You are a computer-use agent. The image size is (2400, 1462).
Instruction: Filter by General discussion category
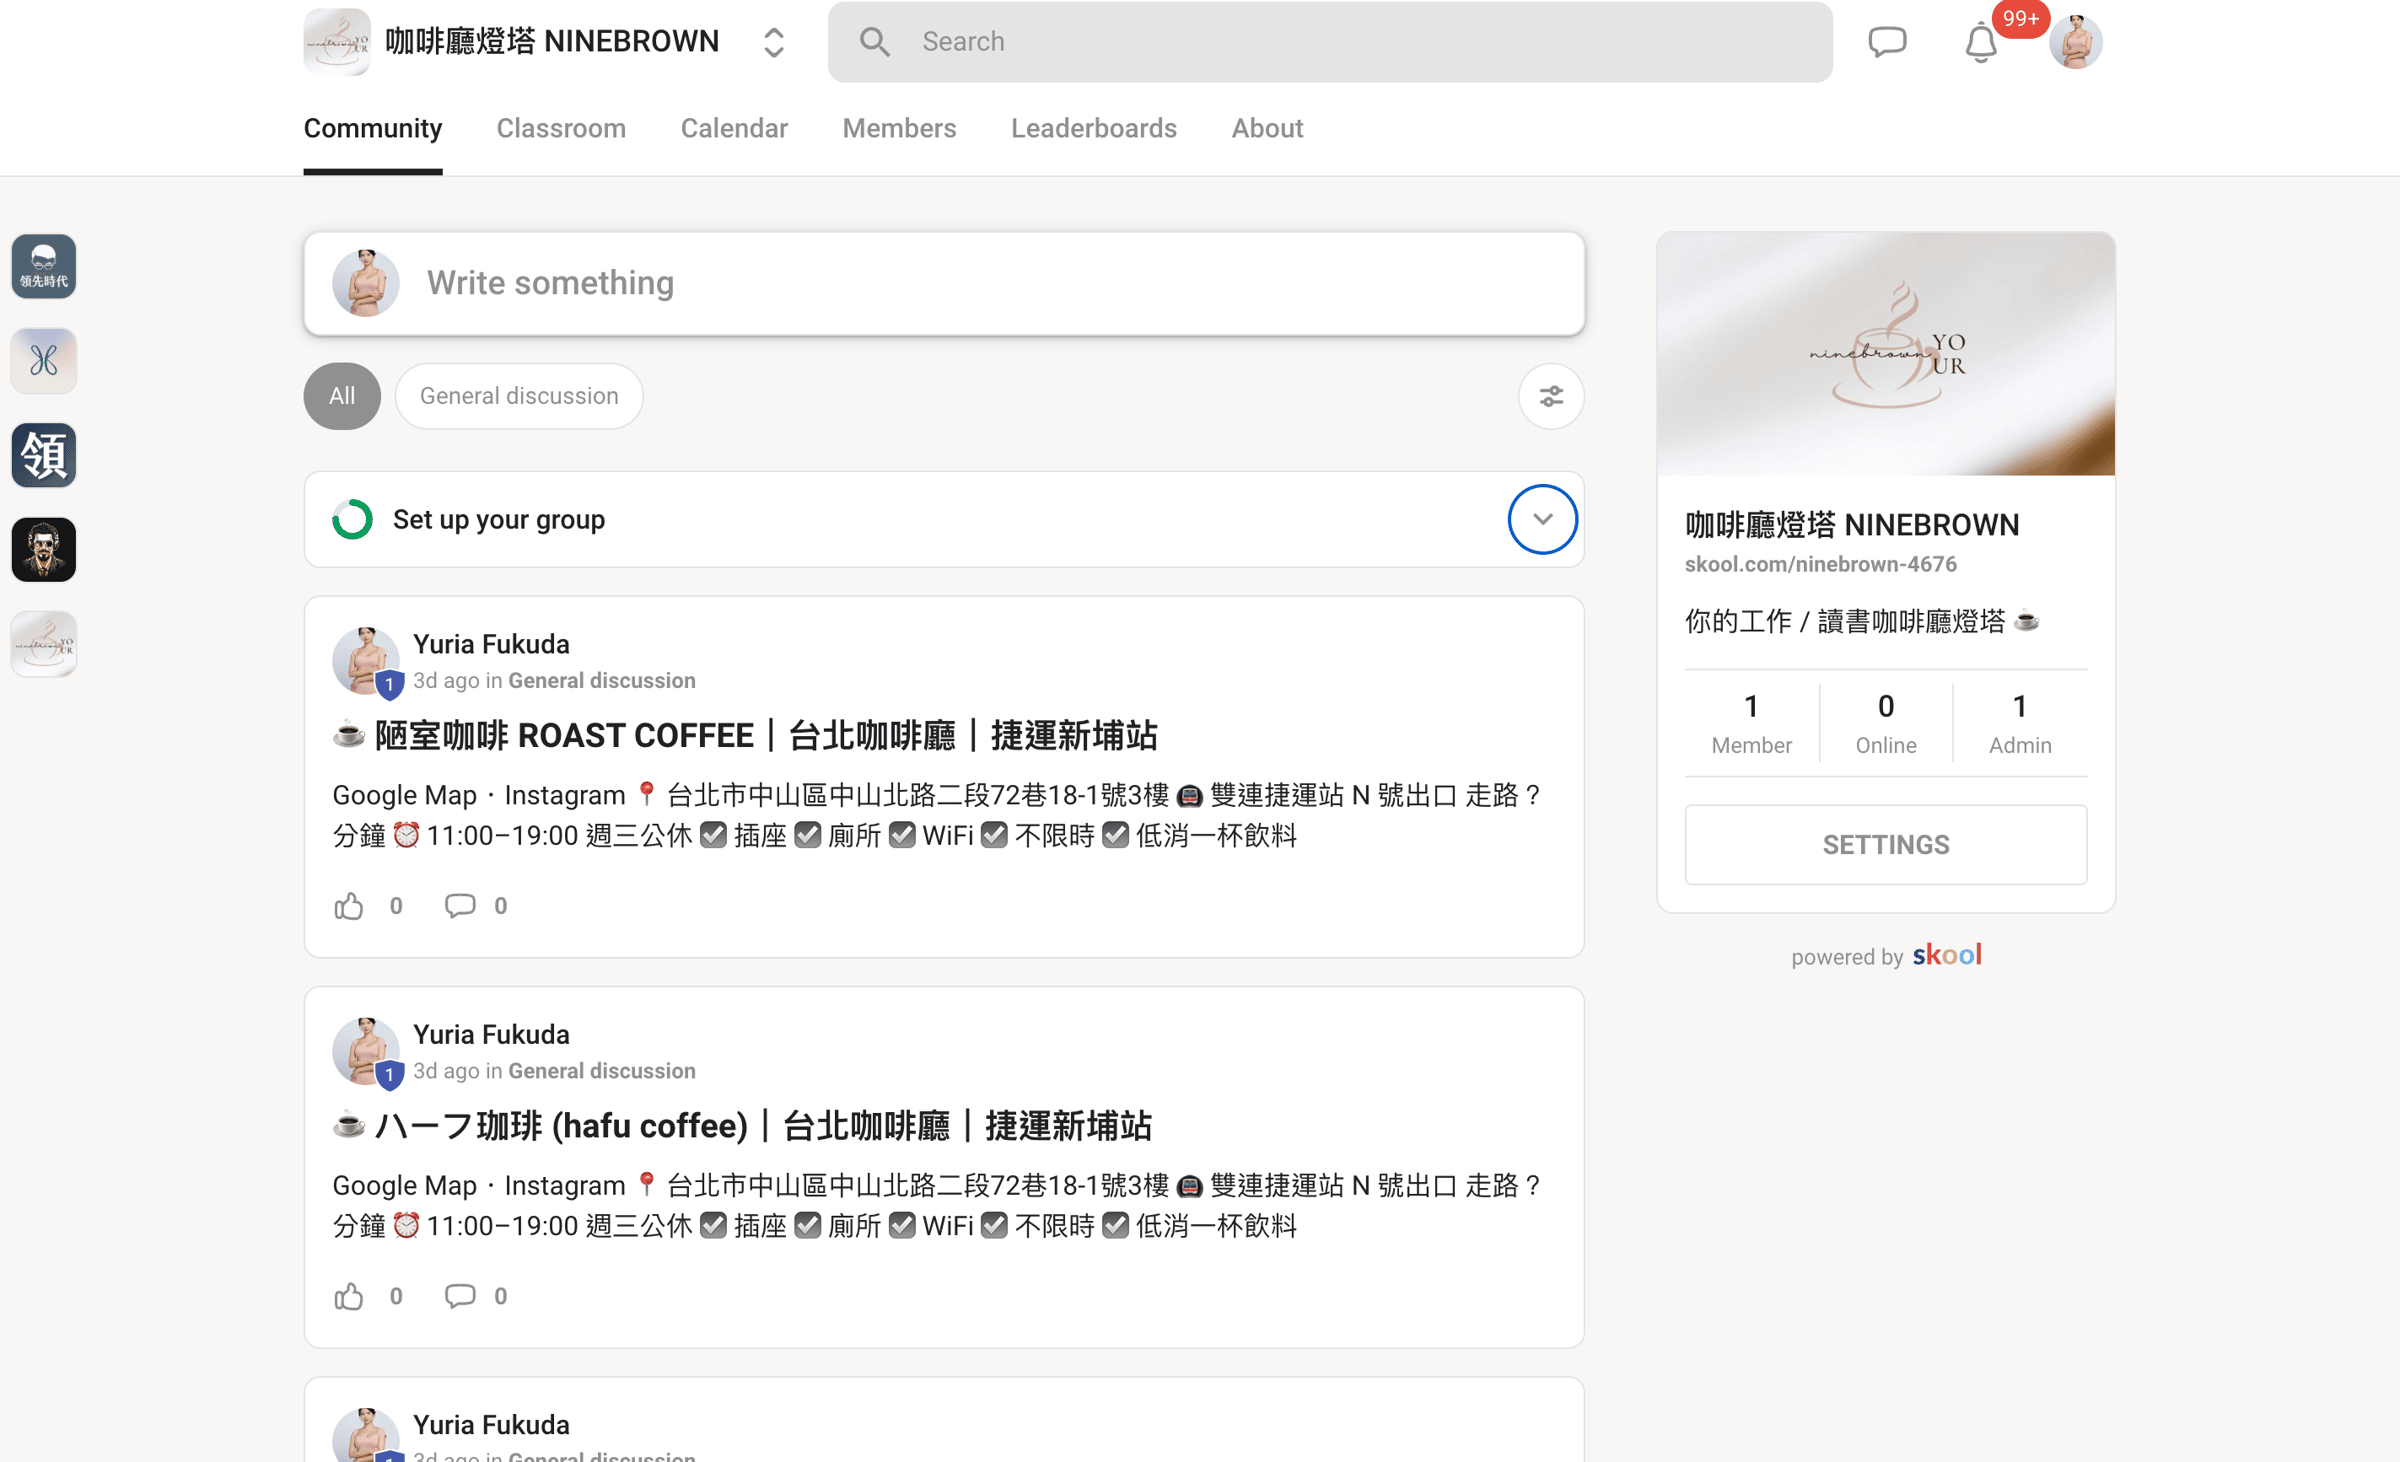(x=519, y=396)
